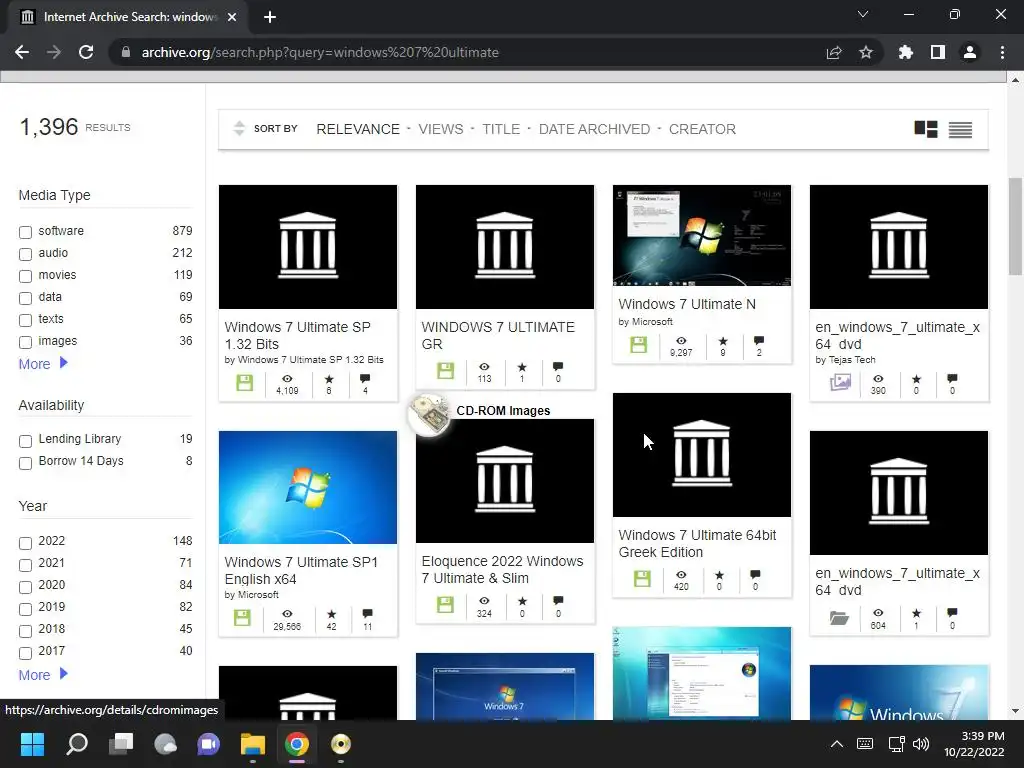Enable the Lending Library availability filter
Image resolution: width=1024 pixels, height=768 pixels.
25,441
